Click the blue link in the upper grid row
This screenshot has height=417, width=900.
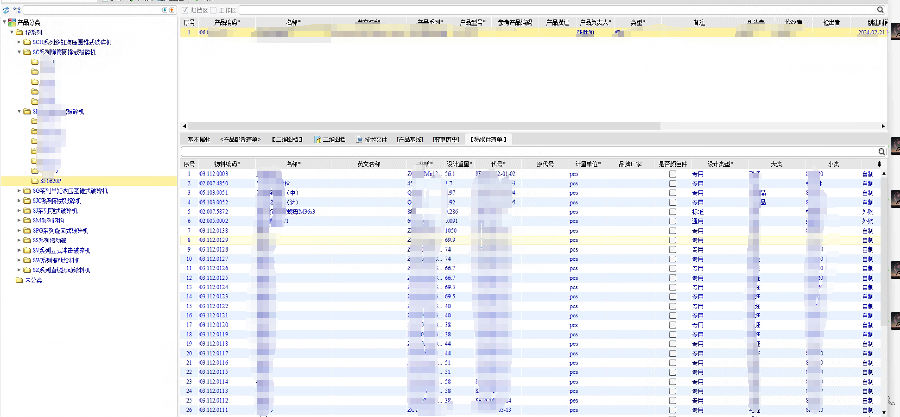[x=585, y=32]
